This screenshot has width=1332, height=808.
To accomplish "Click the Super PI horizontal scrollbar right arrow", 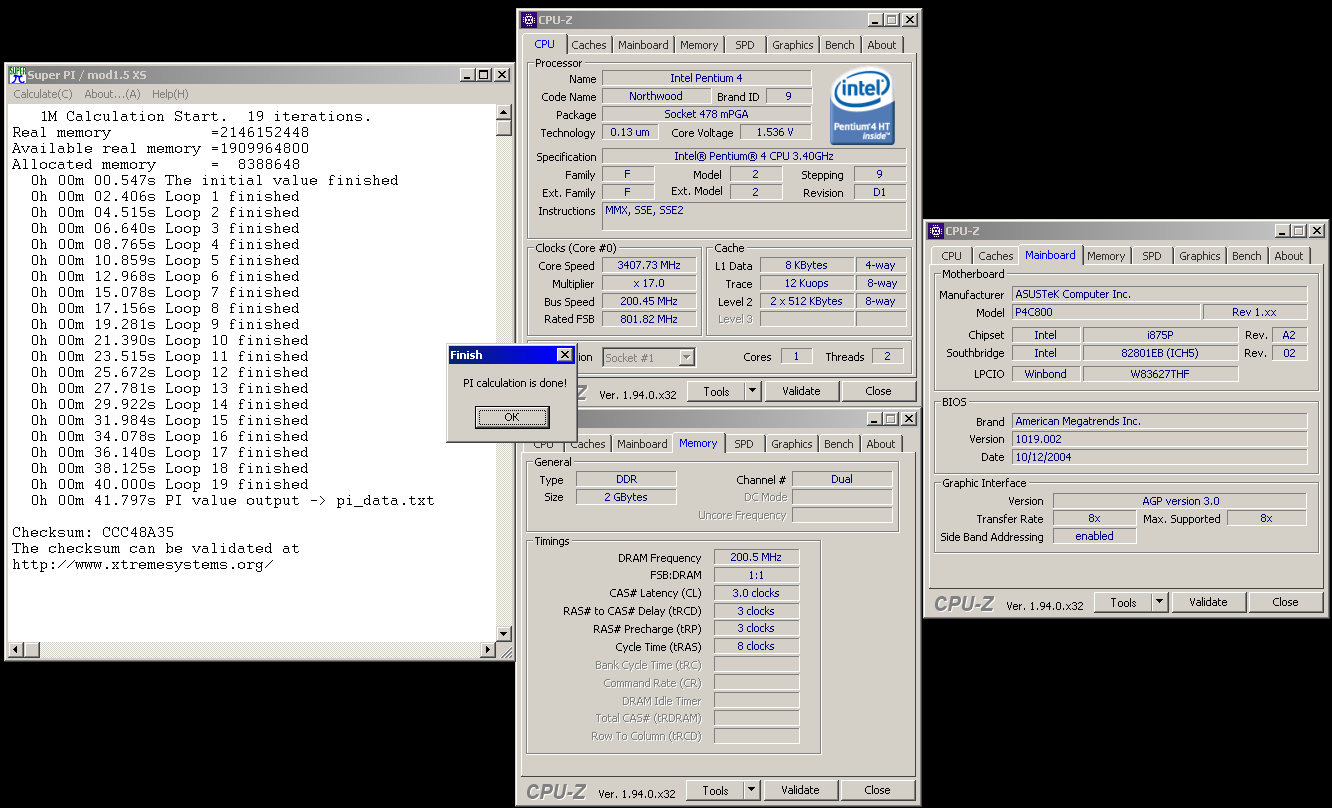I will [x=489, y=651].
